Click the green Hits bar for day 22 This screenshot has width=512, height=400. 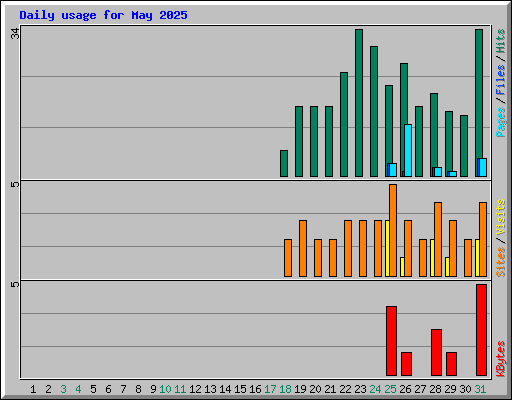coord(344,124)
